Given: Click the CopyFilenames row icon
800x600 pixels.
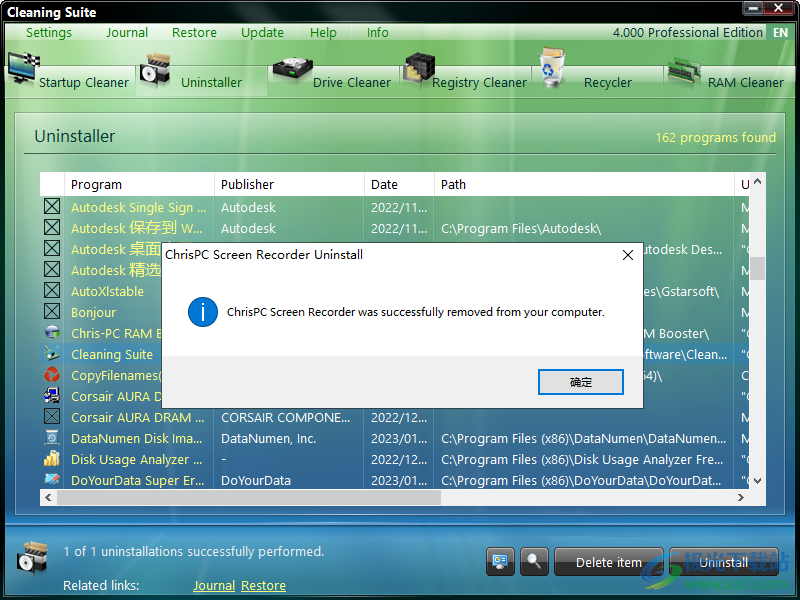Looking at the screenshot, I should (x=52, y=375).
